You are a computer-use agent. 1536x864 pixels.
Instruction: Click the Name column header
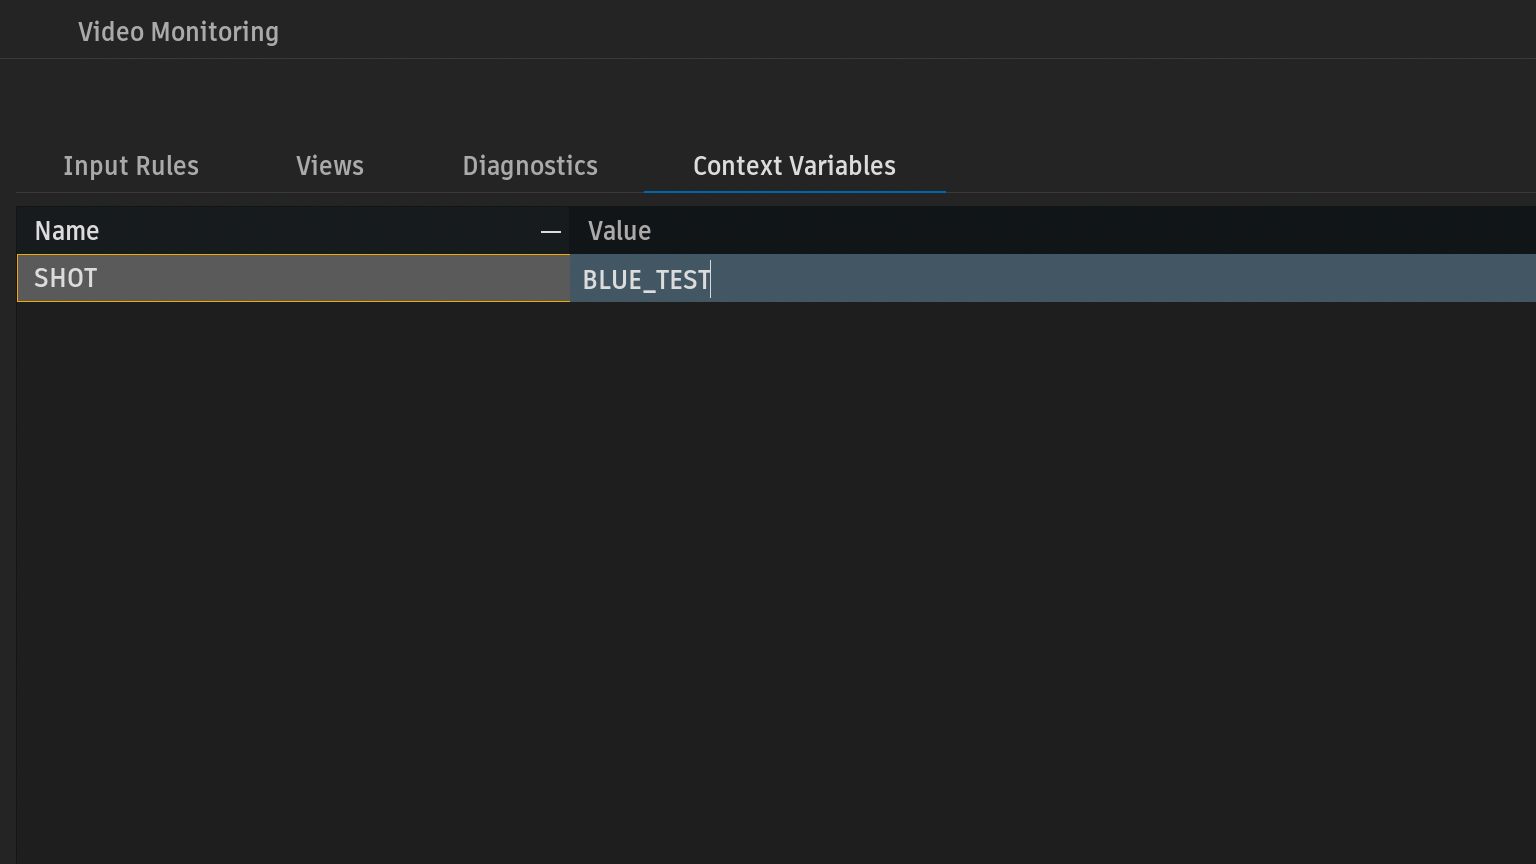coord(67,231)
